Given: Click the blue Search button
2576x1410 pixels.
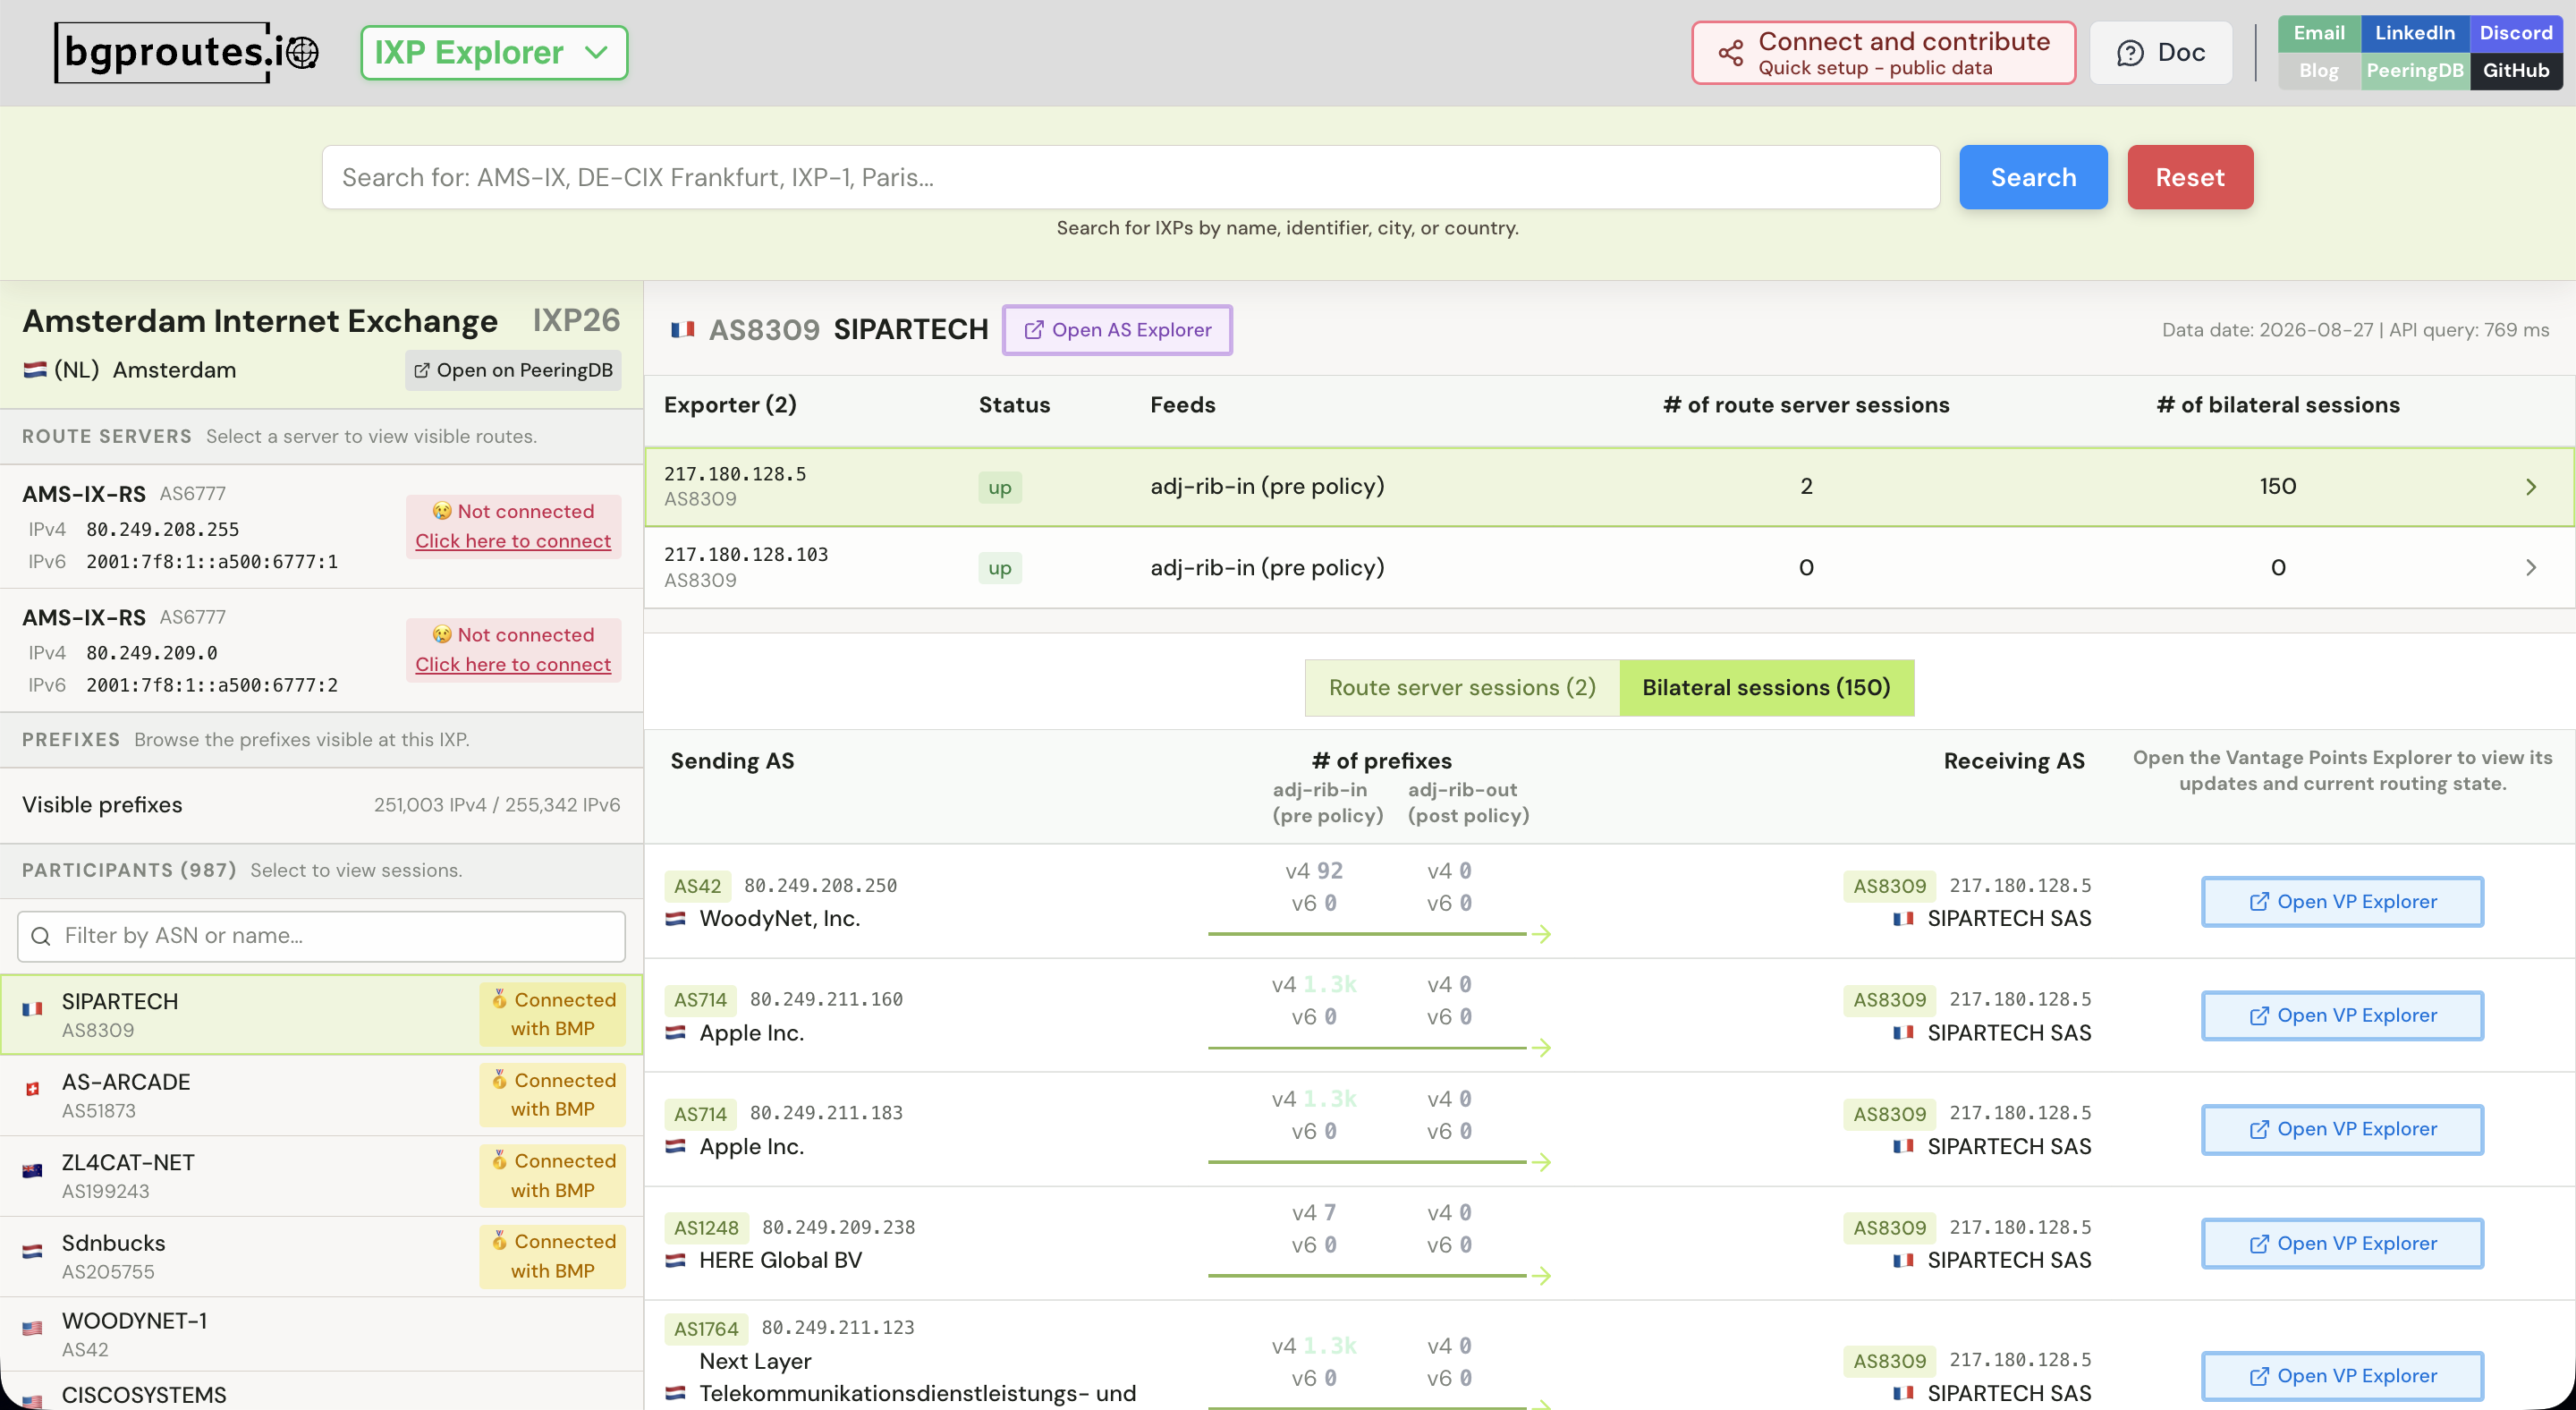Looking at the screenshot, I should (2033, 177).
